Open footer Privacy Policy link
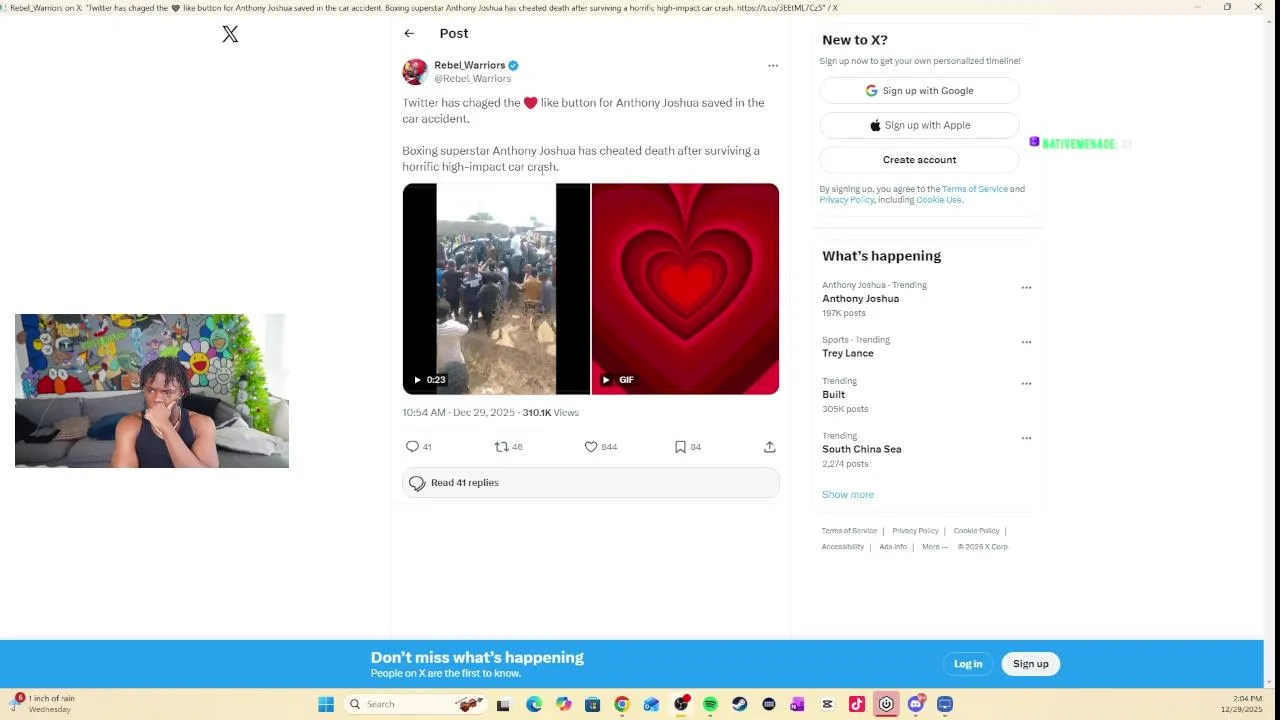 (x=915, y=531)
